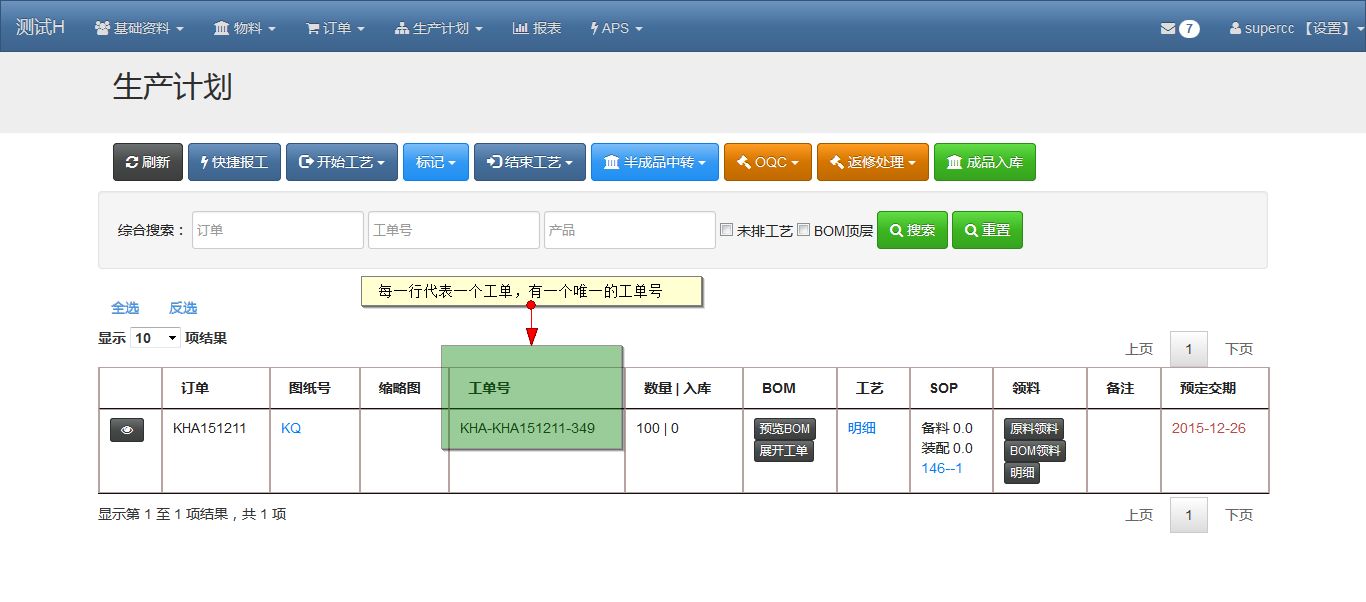Open the results-per-page selector

155,338
